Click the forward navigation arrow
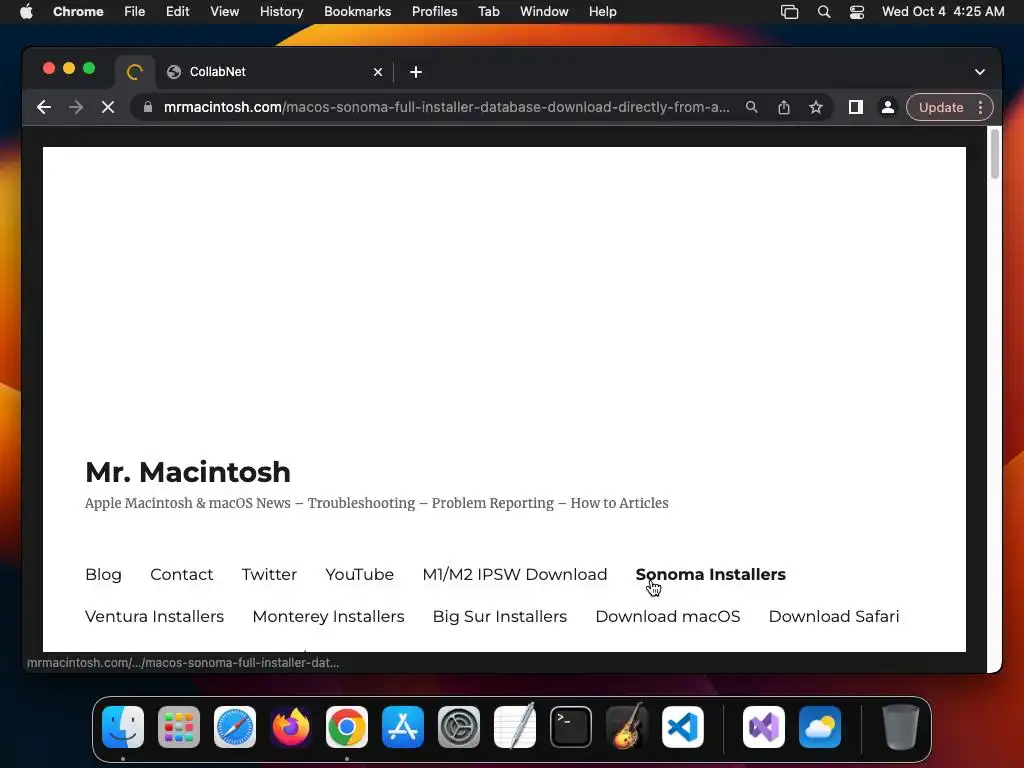 [x=76, y=107]
